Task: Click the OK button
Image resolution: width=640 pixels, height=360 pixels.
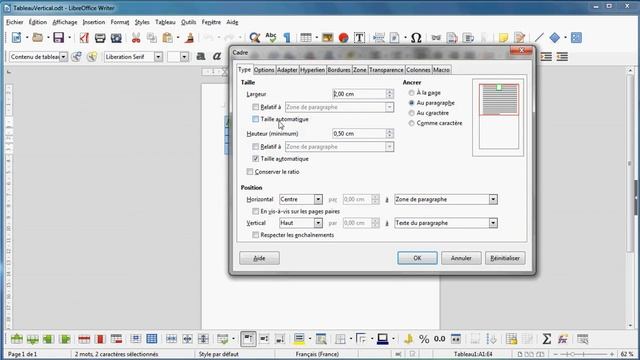Action: pos(417,258)
